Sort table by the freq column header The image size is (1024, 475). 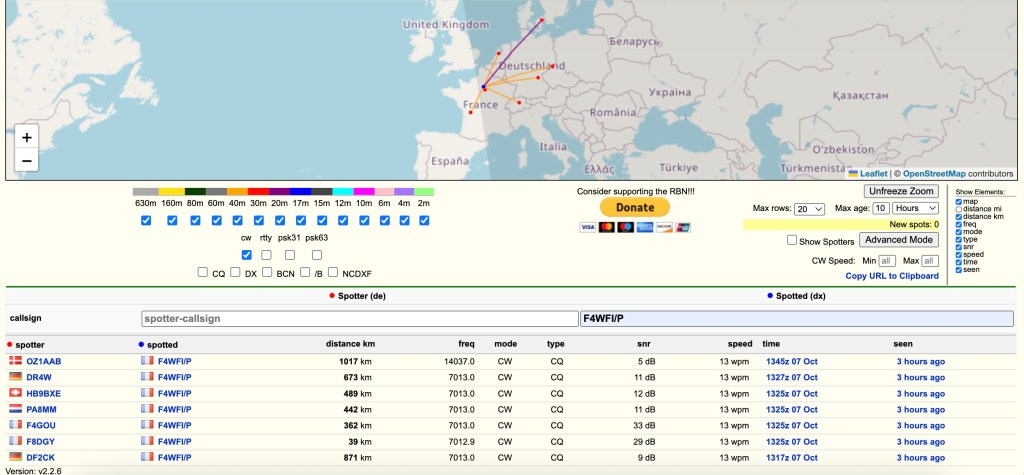(x=466, y=343)
